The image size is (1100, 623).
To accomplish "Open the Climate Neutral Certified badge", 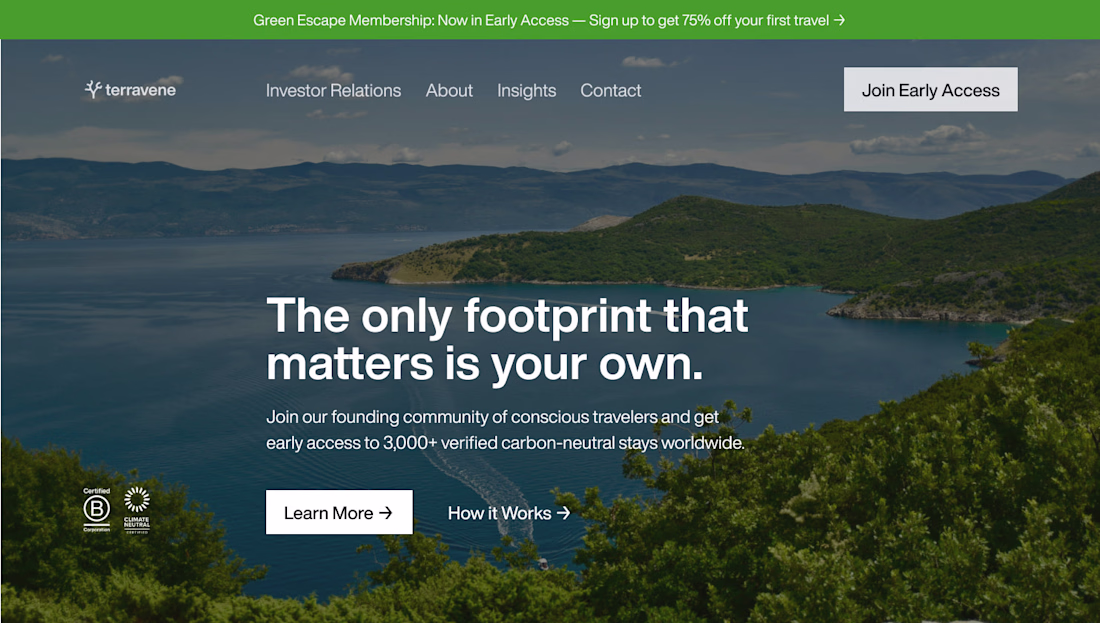I will (x=137, y=510).
